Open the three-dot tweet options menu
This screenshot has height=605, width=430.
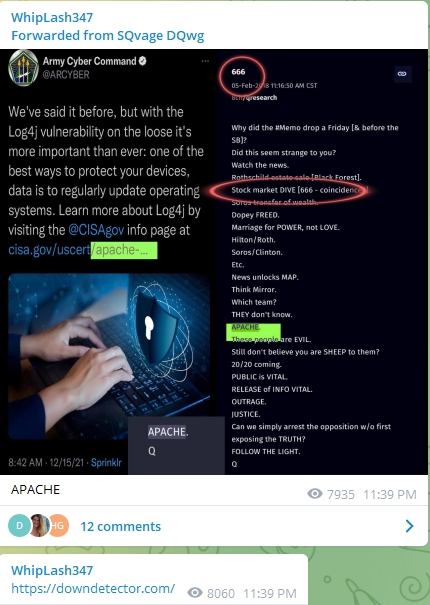pyautogui.click(x=205, y=61)
